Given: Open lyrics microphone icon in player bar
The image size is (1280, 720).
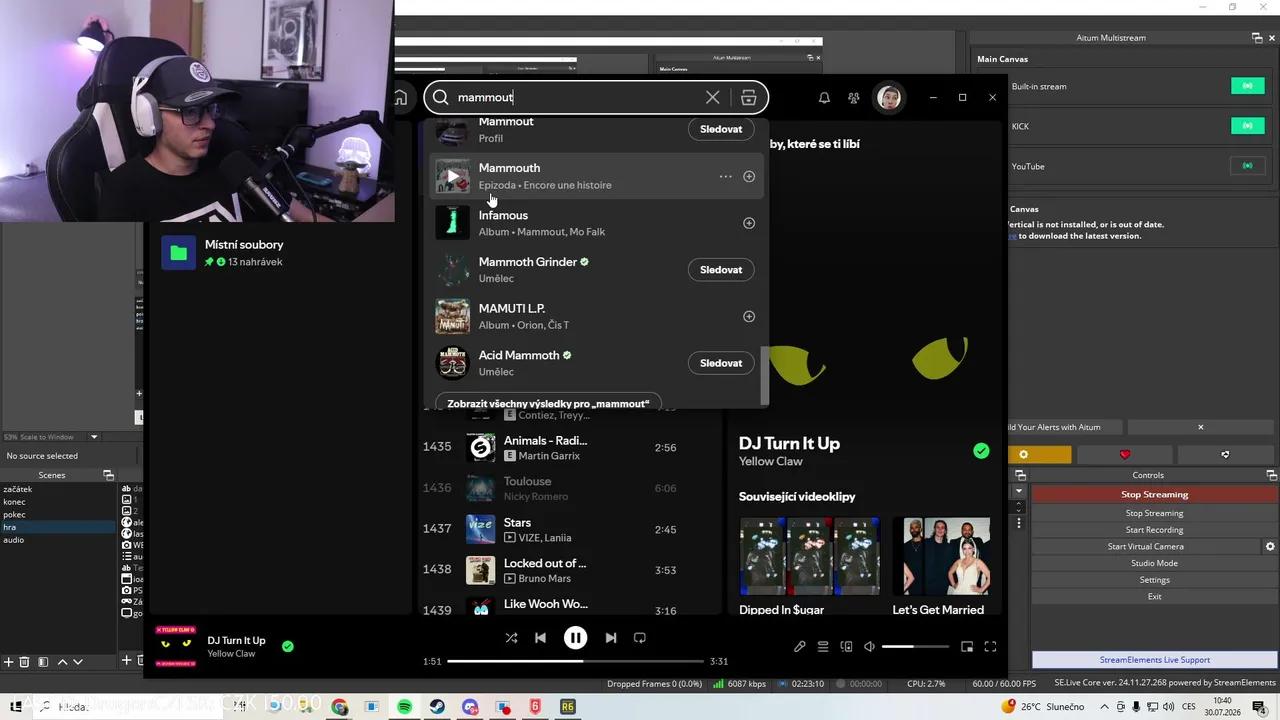Looking at the screenshot, I should point(800,646).
